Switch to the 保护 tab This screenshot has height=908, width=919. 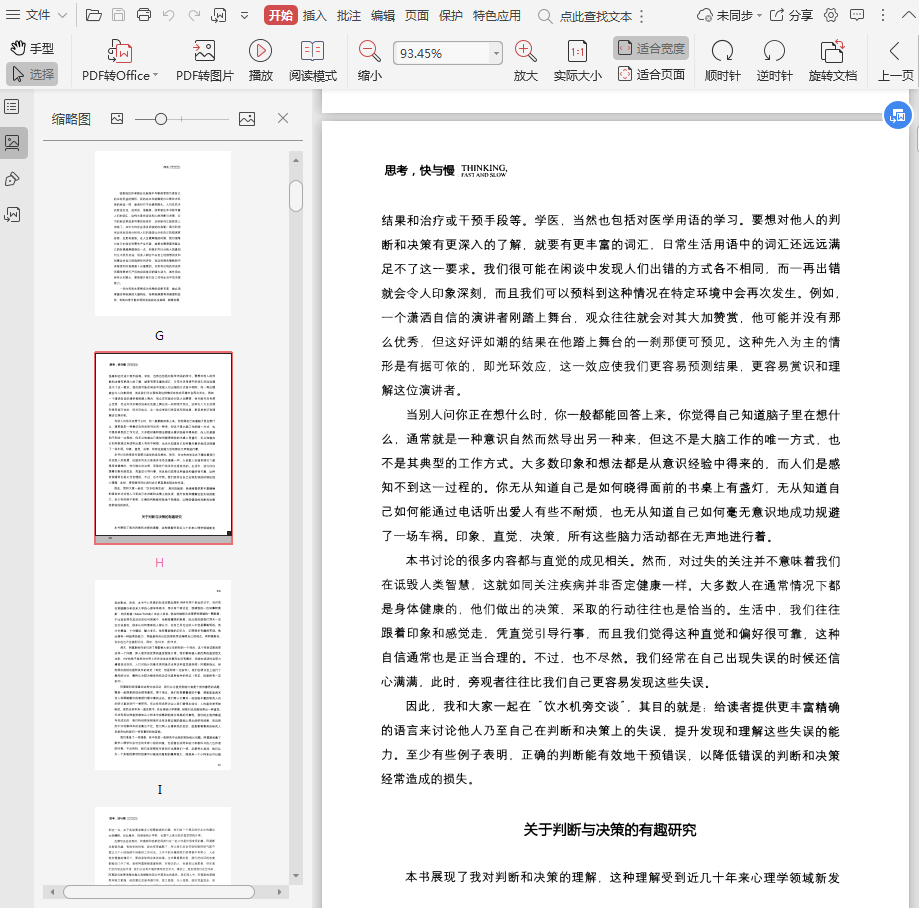click(x=451, y=16)
